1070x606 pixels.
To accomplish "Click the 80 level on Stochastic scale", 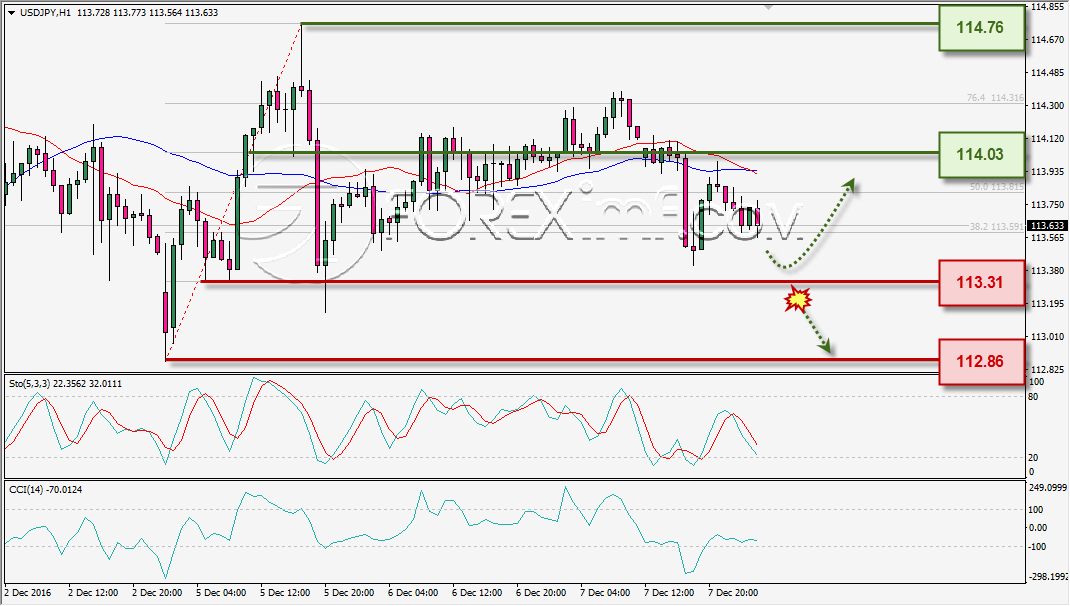I will point(1033,396).
